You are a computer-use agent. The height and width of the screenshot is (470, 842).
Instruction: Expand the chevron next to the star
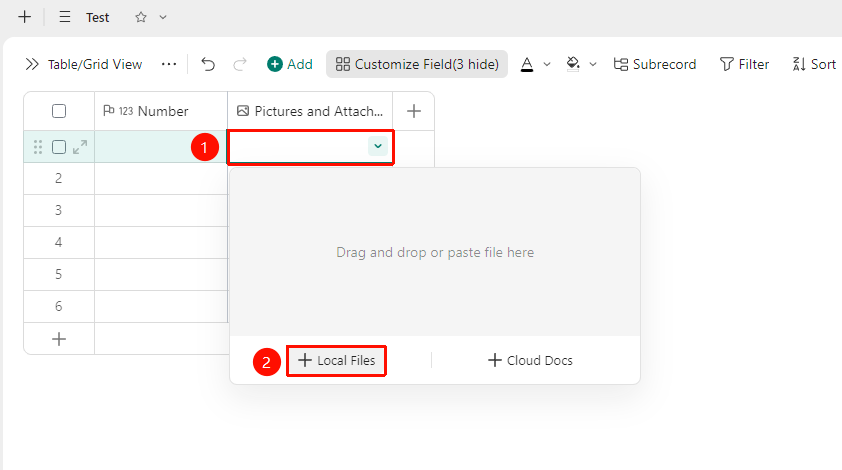[163, 17]
